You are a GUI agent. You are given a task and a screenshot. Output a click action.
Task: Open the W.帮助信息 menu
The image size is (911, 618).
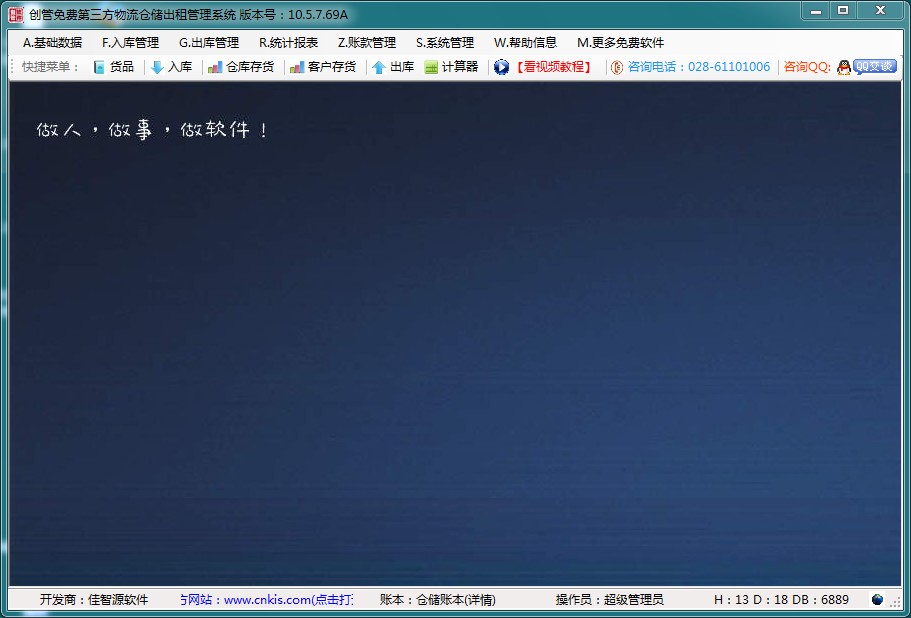coord(525,43)
